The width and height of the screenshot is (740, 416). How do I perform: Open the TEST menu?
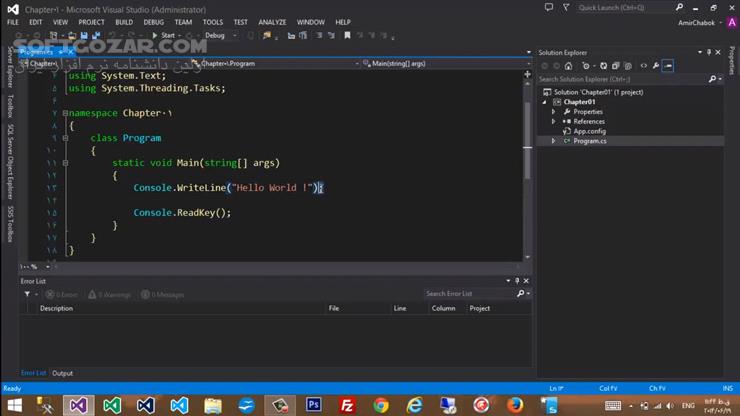(x=240, y=22)
